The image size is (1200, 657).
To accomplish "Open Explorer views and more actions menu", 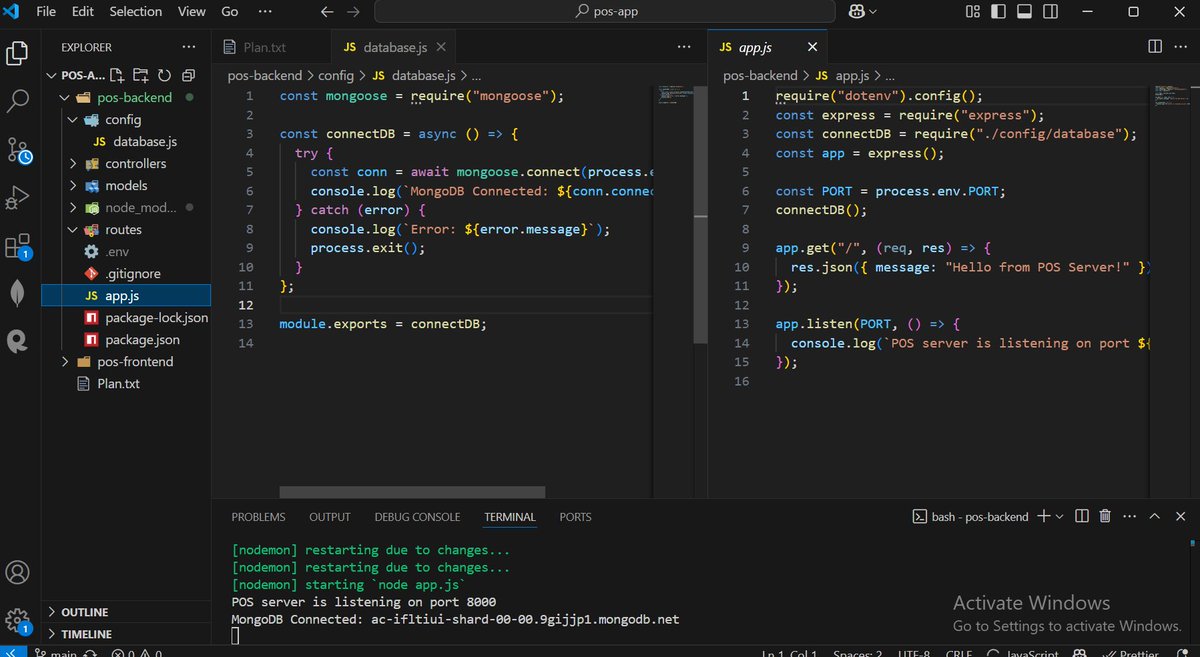I will [x=189, y=47].
